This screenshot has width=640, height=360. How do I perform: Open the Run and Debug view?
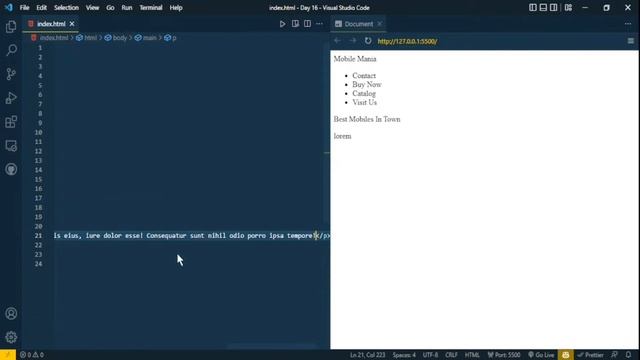11,98
